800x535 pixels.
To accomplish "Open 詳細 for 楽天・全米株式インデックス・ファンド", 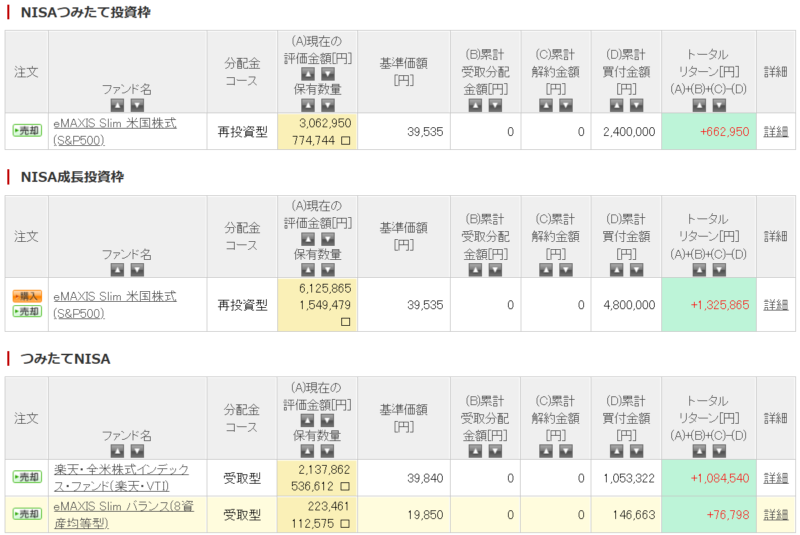I will coord(776,478).
